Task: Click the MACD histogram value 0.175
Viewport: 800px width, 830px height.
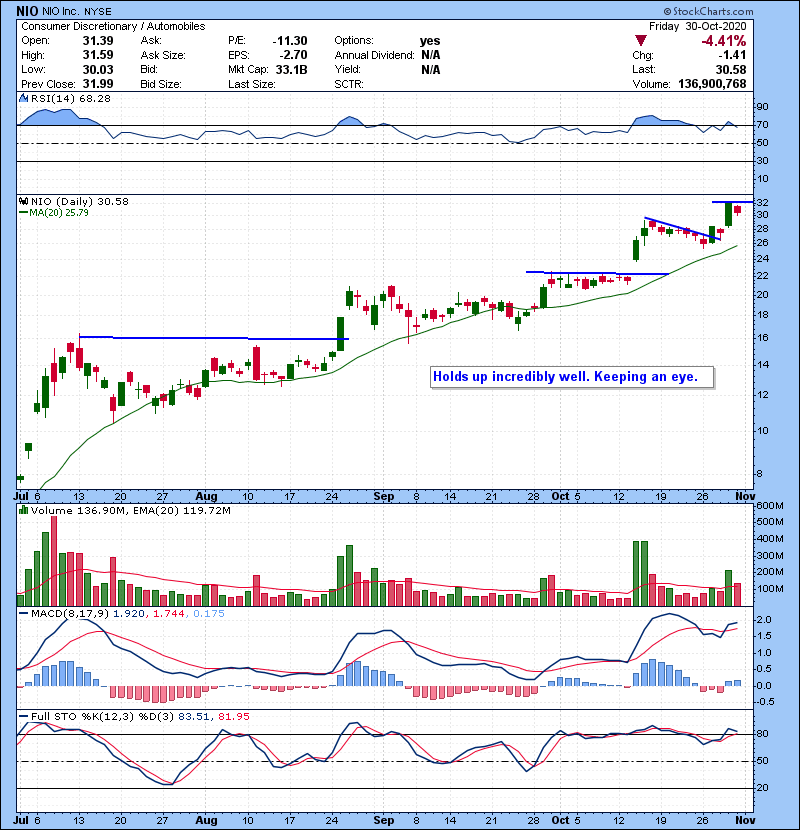Action: 209,614
